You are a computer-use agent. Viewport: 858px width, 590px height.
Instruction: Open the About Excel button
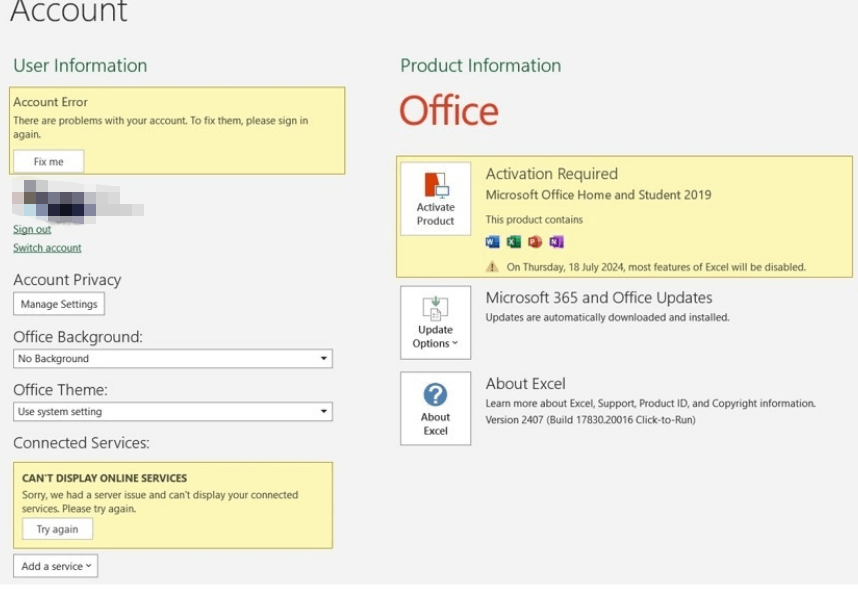(x=436, y=408)
